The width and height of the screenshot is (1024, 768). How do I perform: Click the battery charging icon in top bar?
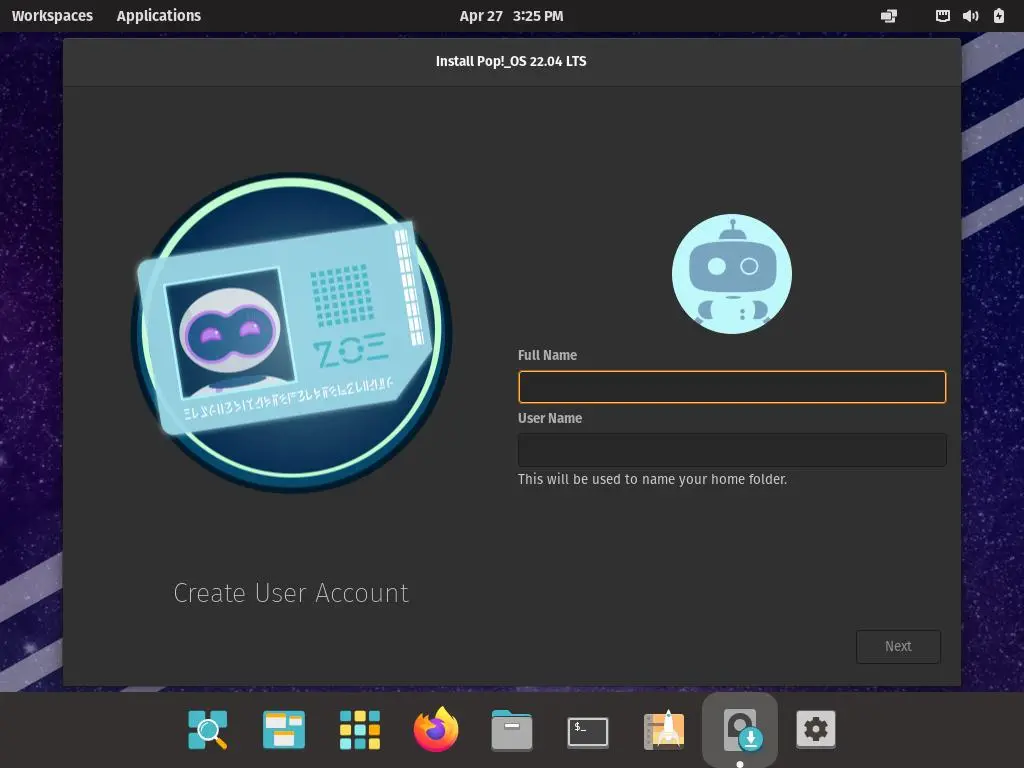pos(999,16)
